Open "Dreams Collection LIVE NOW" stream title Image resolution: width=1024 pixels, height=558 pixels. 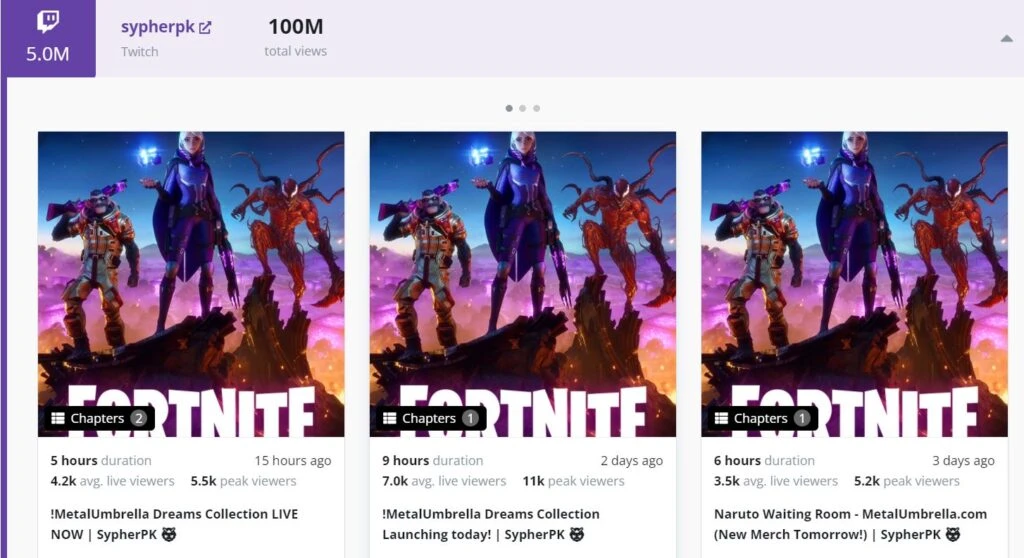pos(174,524)
